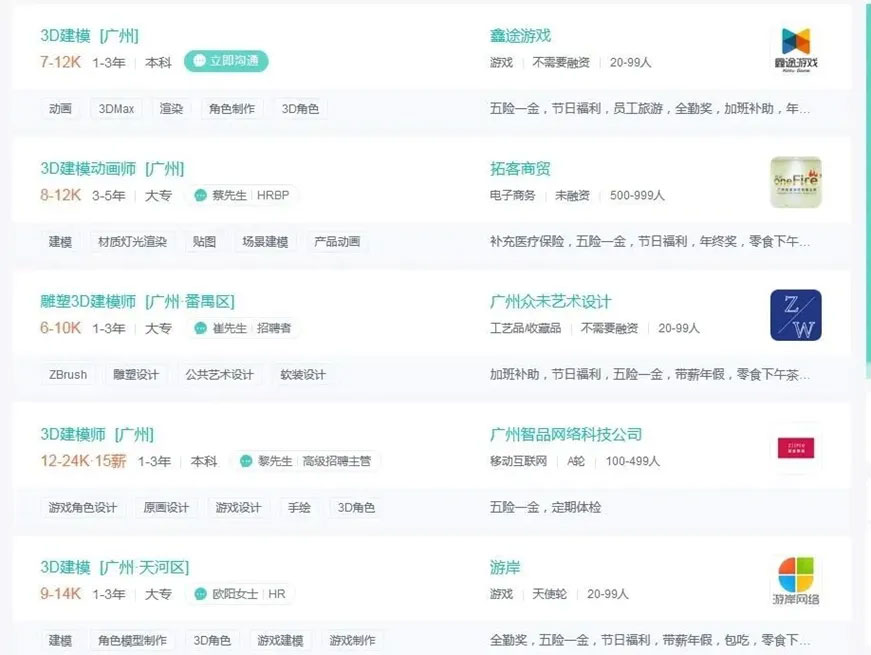Click the 游岸网络 colorful logo
Viewport: 871px width, 655px height.
[x=795, y=581]
